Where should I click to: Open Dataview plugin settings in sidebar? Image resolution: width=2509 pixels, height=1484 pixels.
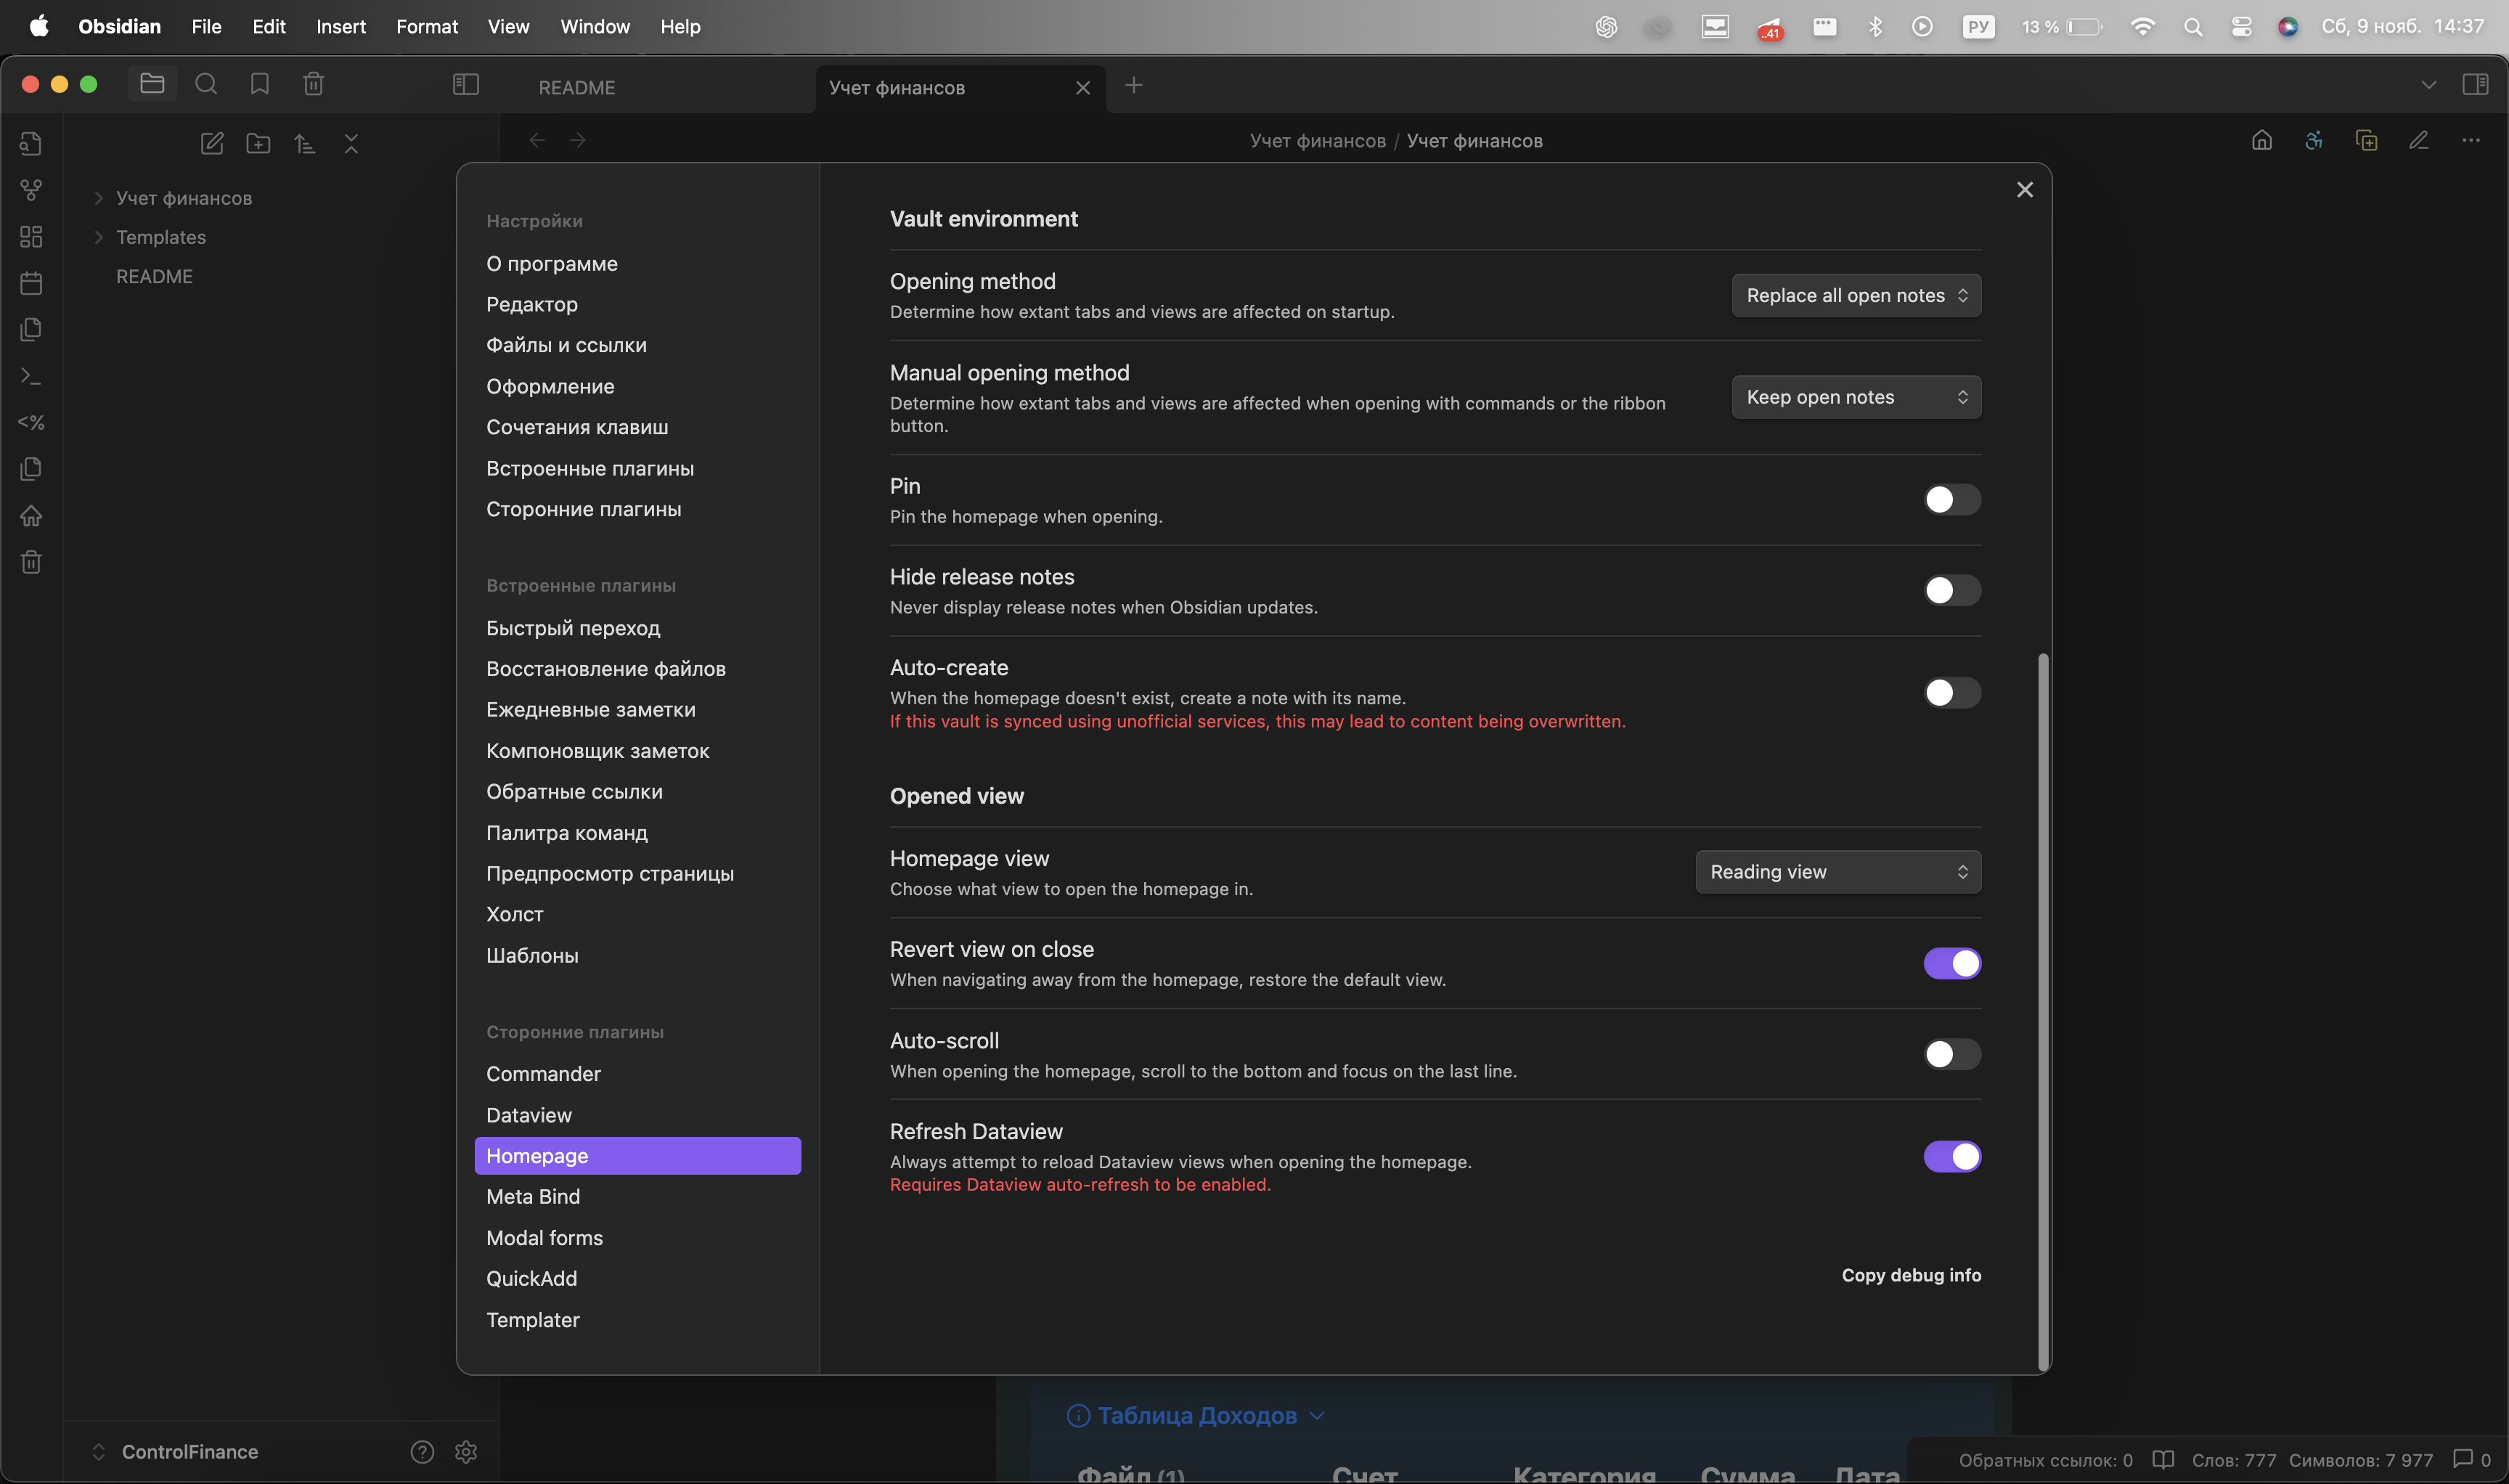[529, 1115]
